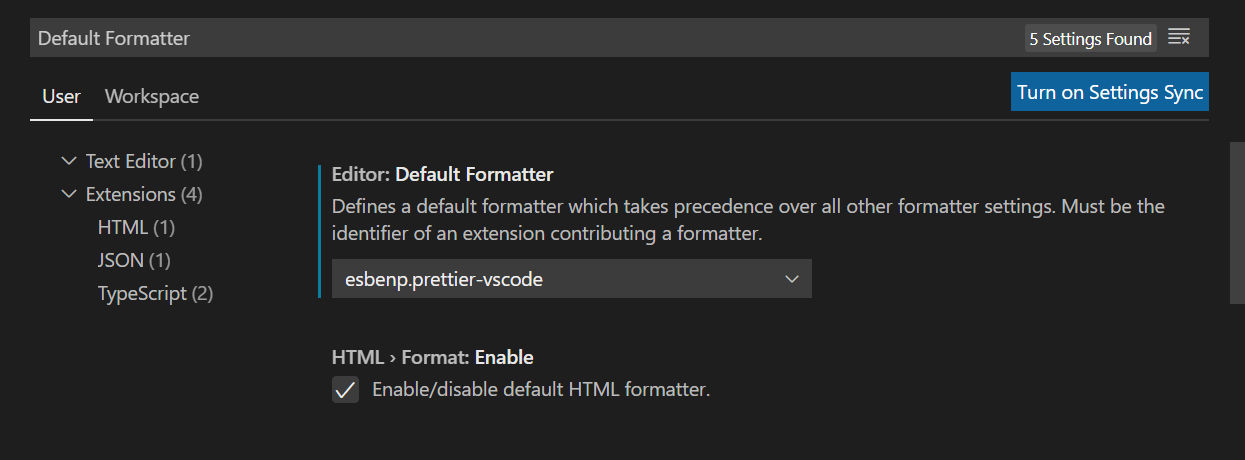Select Extensions (4) in the settings tree
The image size is (1245, 460).
[144, 194]
